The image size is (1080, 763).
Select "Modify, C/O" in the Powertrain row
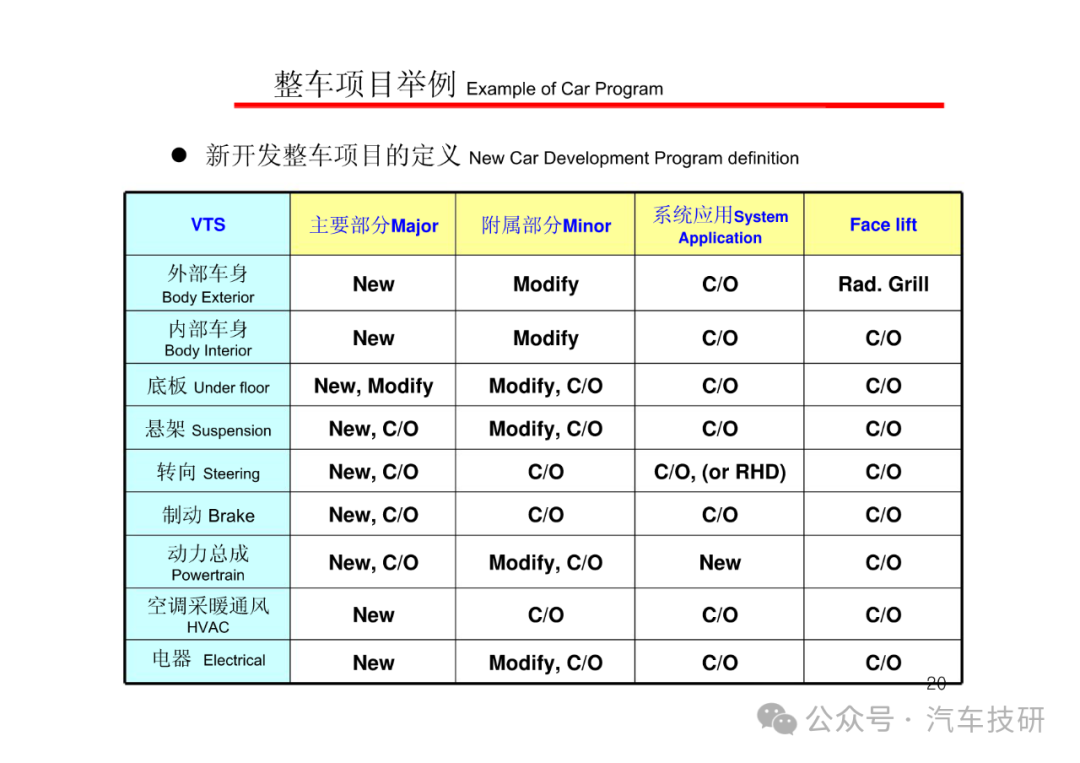pos(546,563)
